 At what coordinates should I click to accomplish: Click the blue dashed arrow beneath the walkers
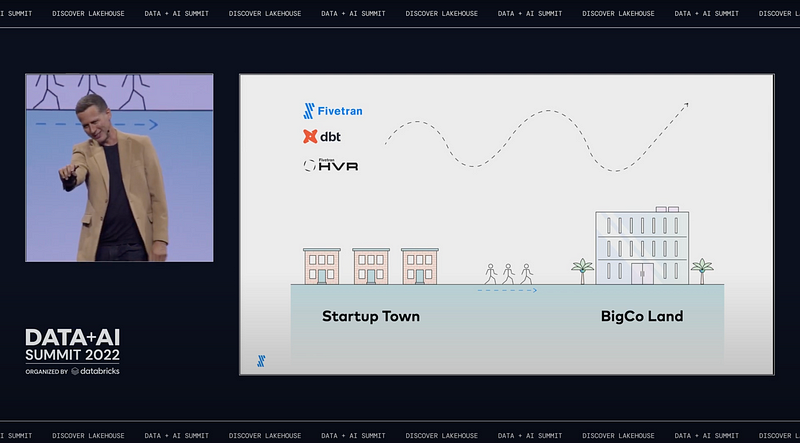pos(507,290)
